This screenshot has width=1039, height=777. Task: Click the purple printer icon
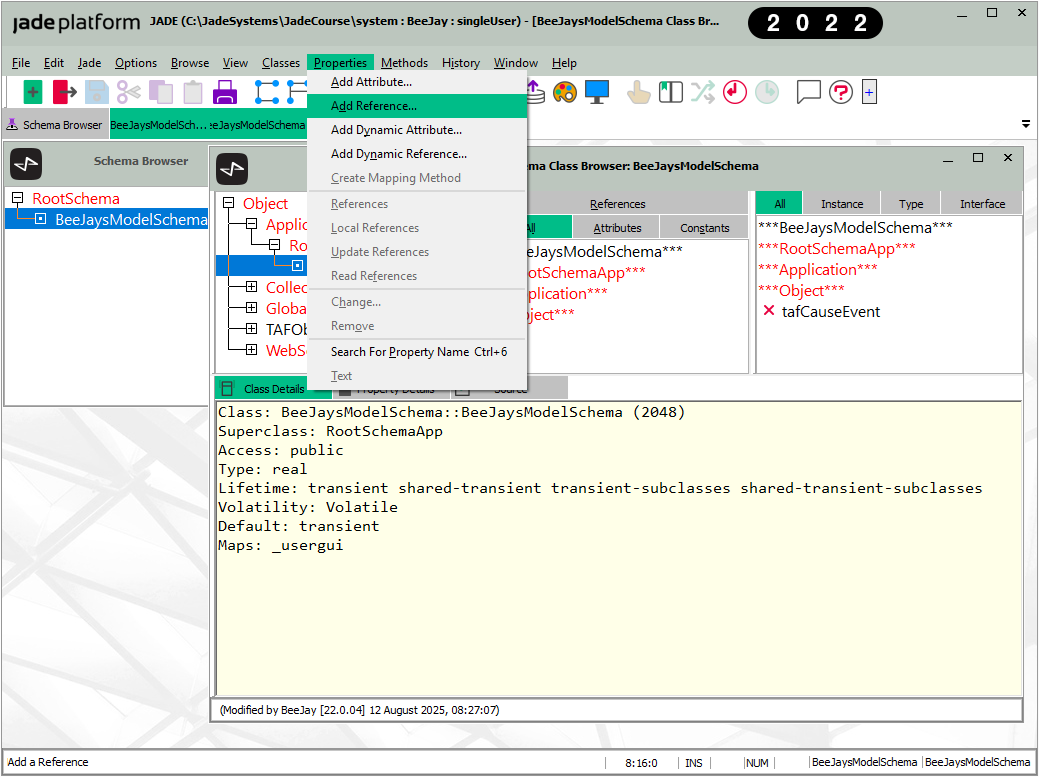(225, 92)
